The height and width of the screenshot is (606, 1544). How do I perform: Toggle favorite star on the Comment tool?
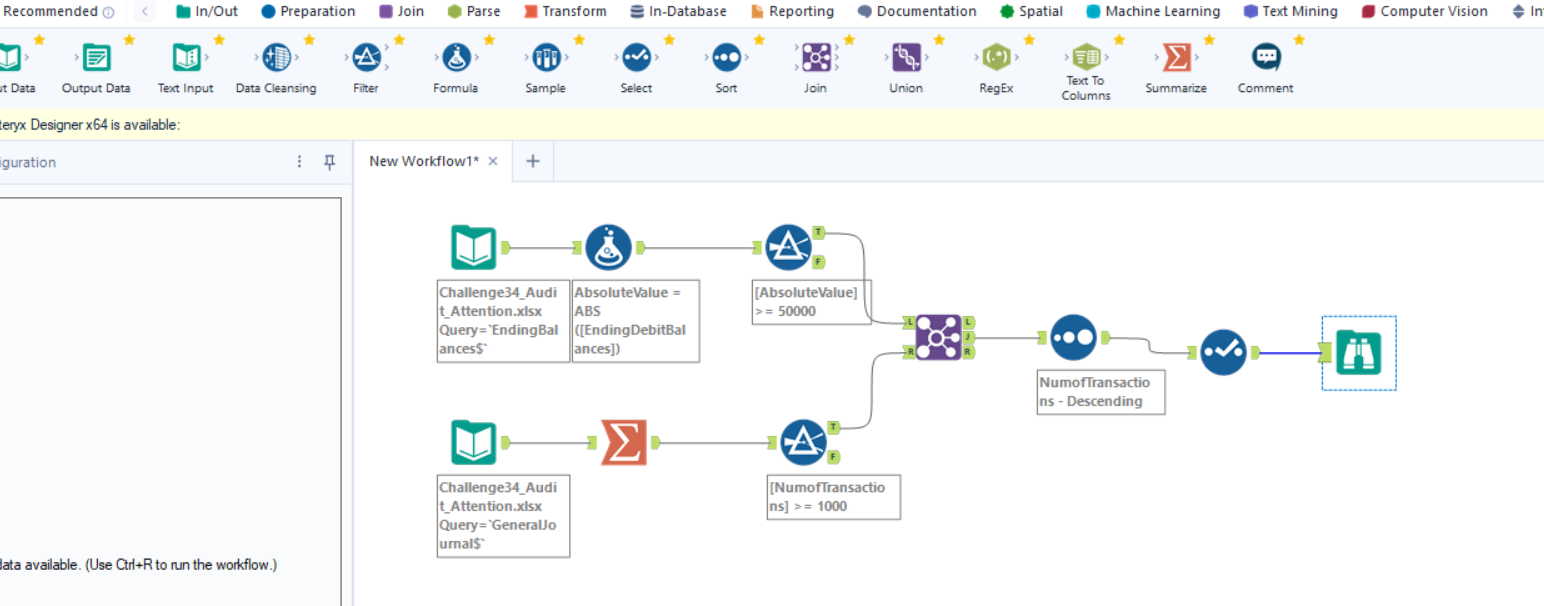coord(1299,40)
